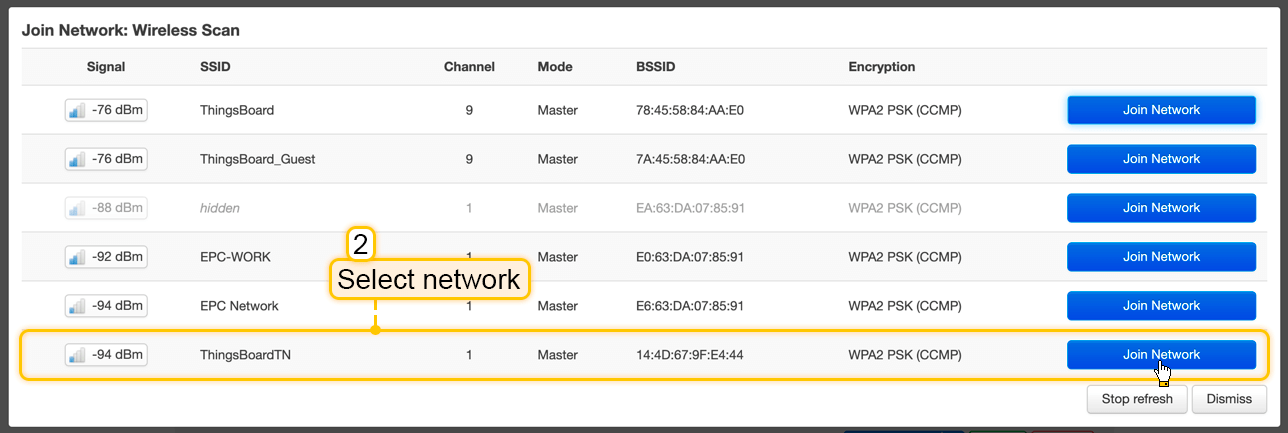The image size is (1288, 433).
Task: Click the SSID column header
Action: (217, 67)
